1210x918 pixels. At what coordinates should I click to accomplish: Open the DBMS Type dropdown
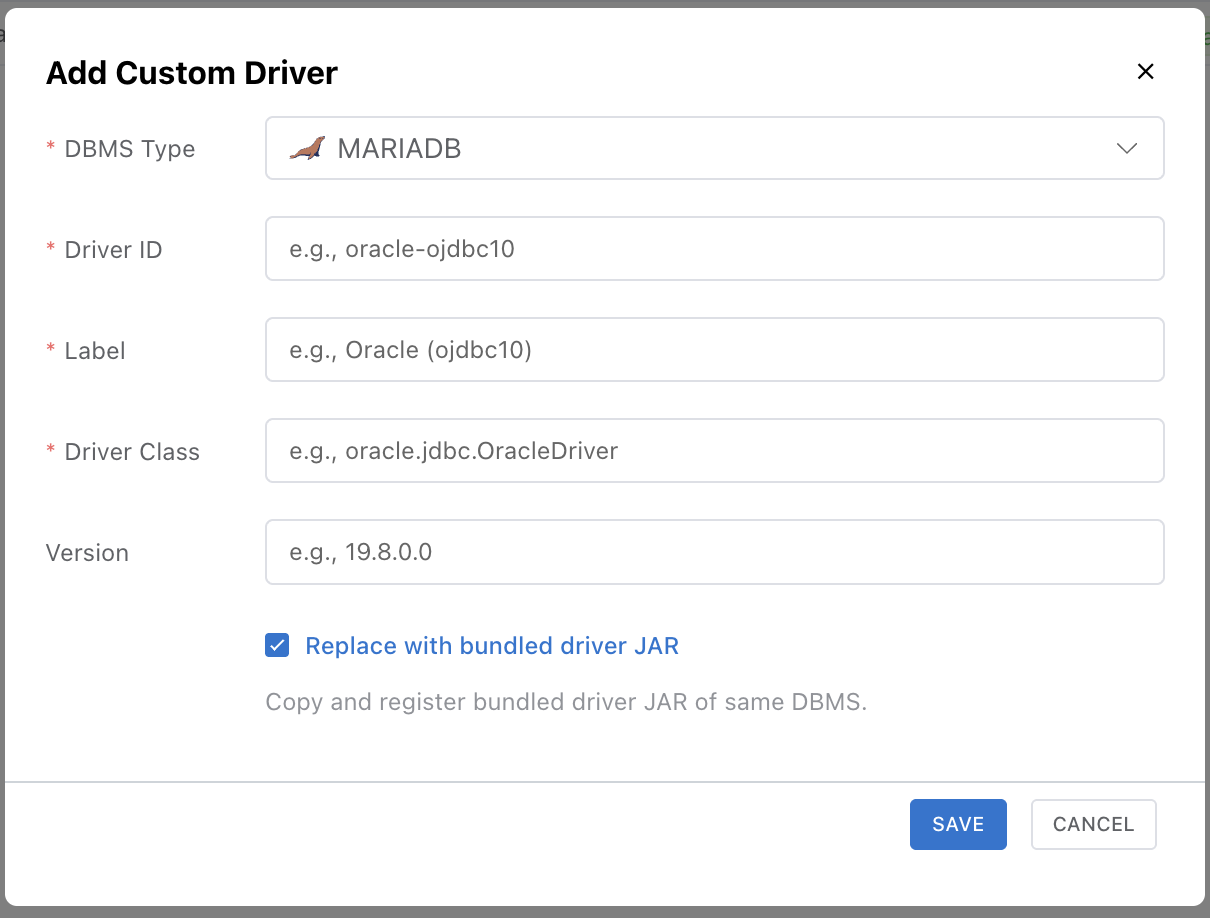pyautogui.click(x=714, y=149)
